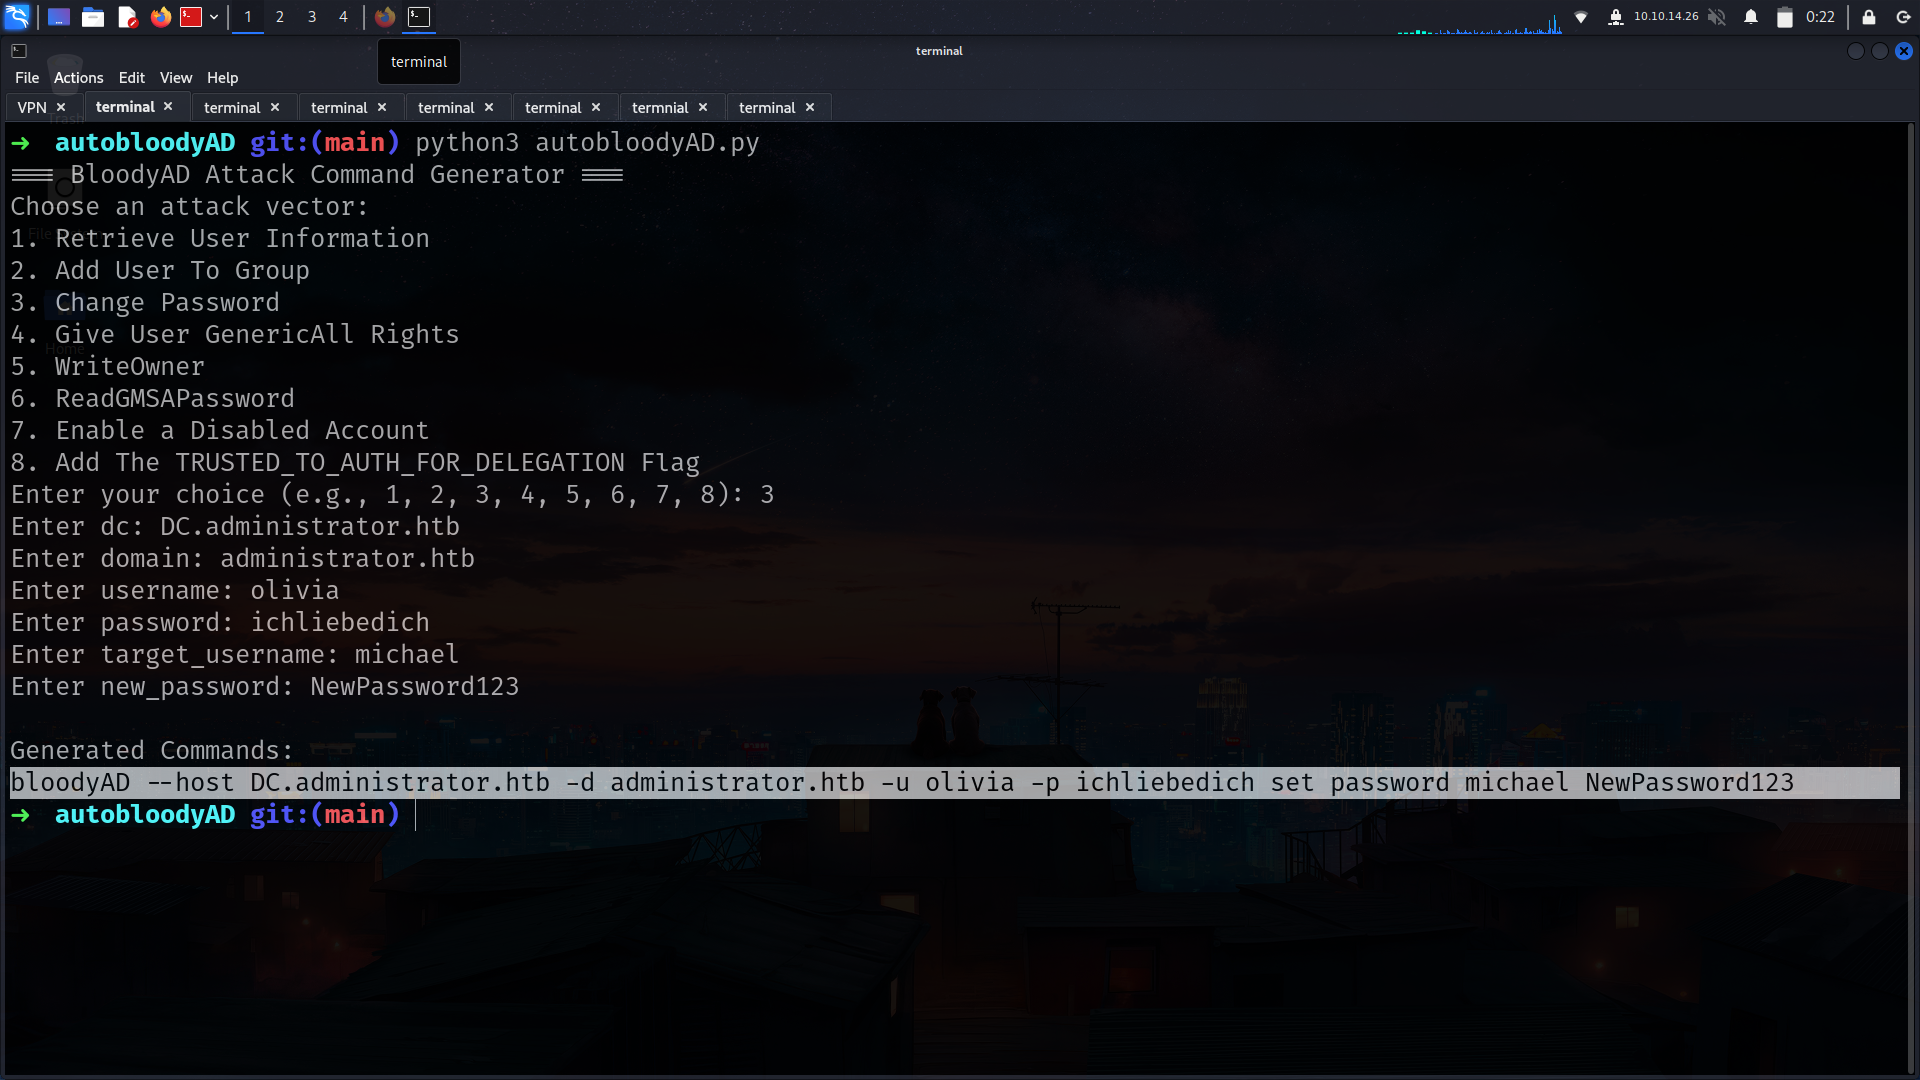
Task: Click the VPN IP address 10.10.14.26
Action: tap(1666, 16)
